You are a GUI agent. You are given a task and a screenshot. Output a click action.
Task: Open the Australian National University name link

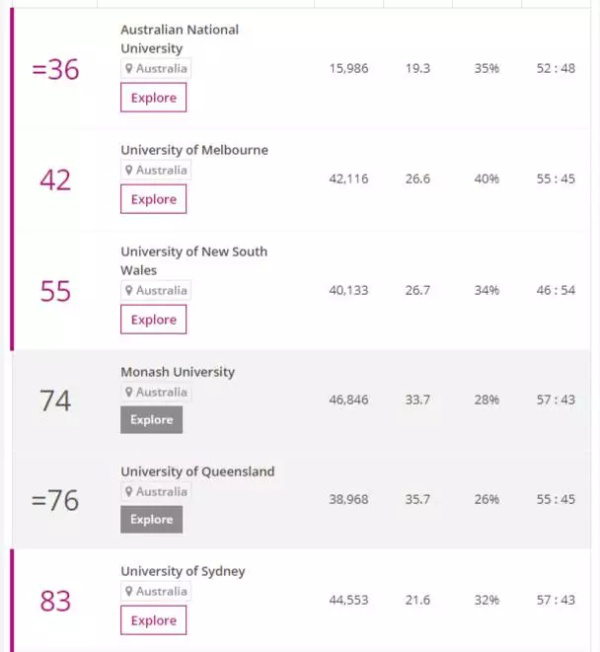[180, 39]
